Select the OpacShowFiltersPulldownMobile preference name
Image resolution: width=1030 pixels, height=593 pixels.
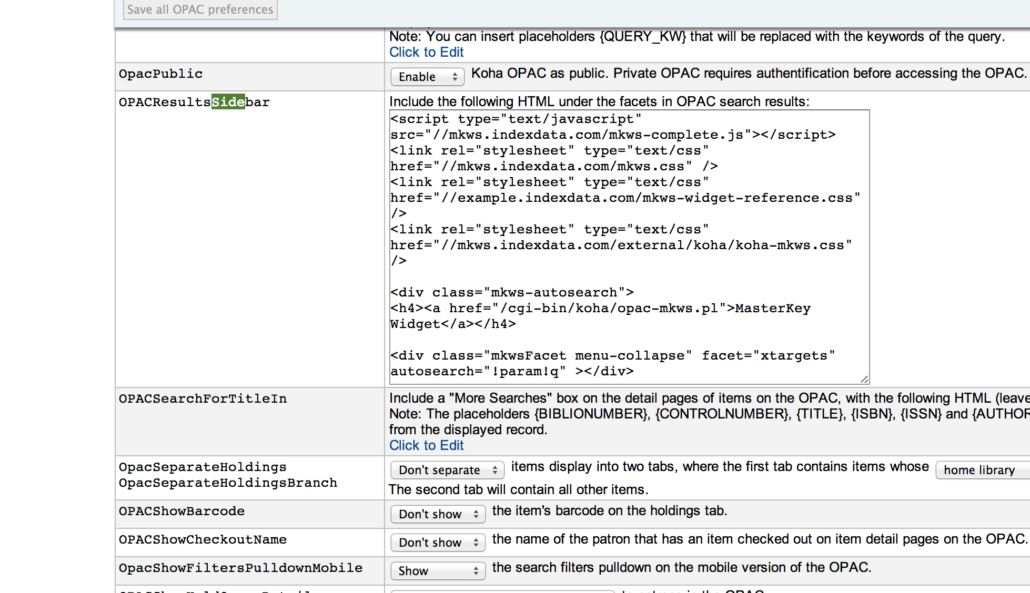[240, 567]
